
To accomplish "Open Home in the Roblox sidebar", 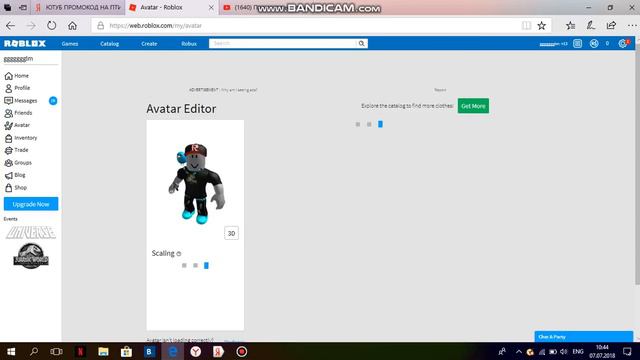I will click(x=17, y=76).
